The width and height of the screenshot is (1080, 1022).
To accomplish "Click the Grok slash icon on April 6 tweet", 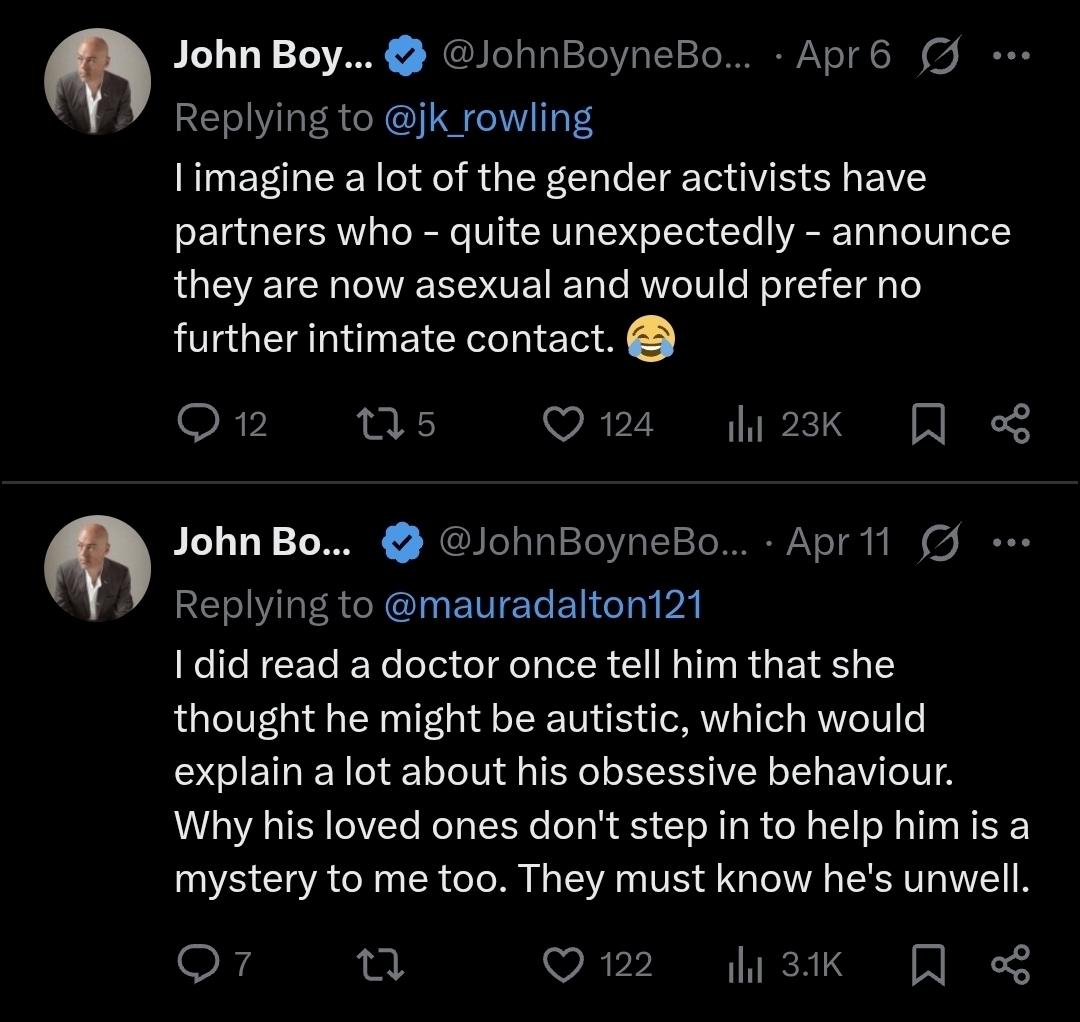I will (x=939, y=57).
